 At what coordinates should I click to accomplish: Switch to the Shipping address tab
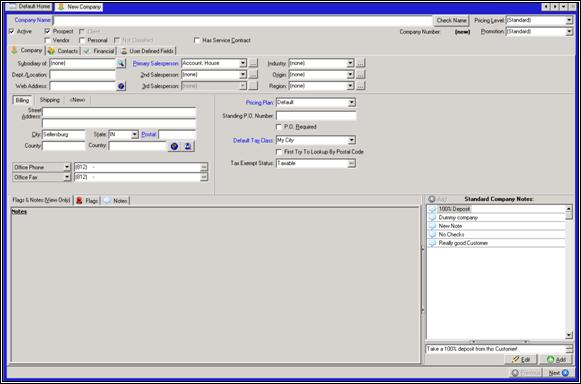pos(50,100)
